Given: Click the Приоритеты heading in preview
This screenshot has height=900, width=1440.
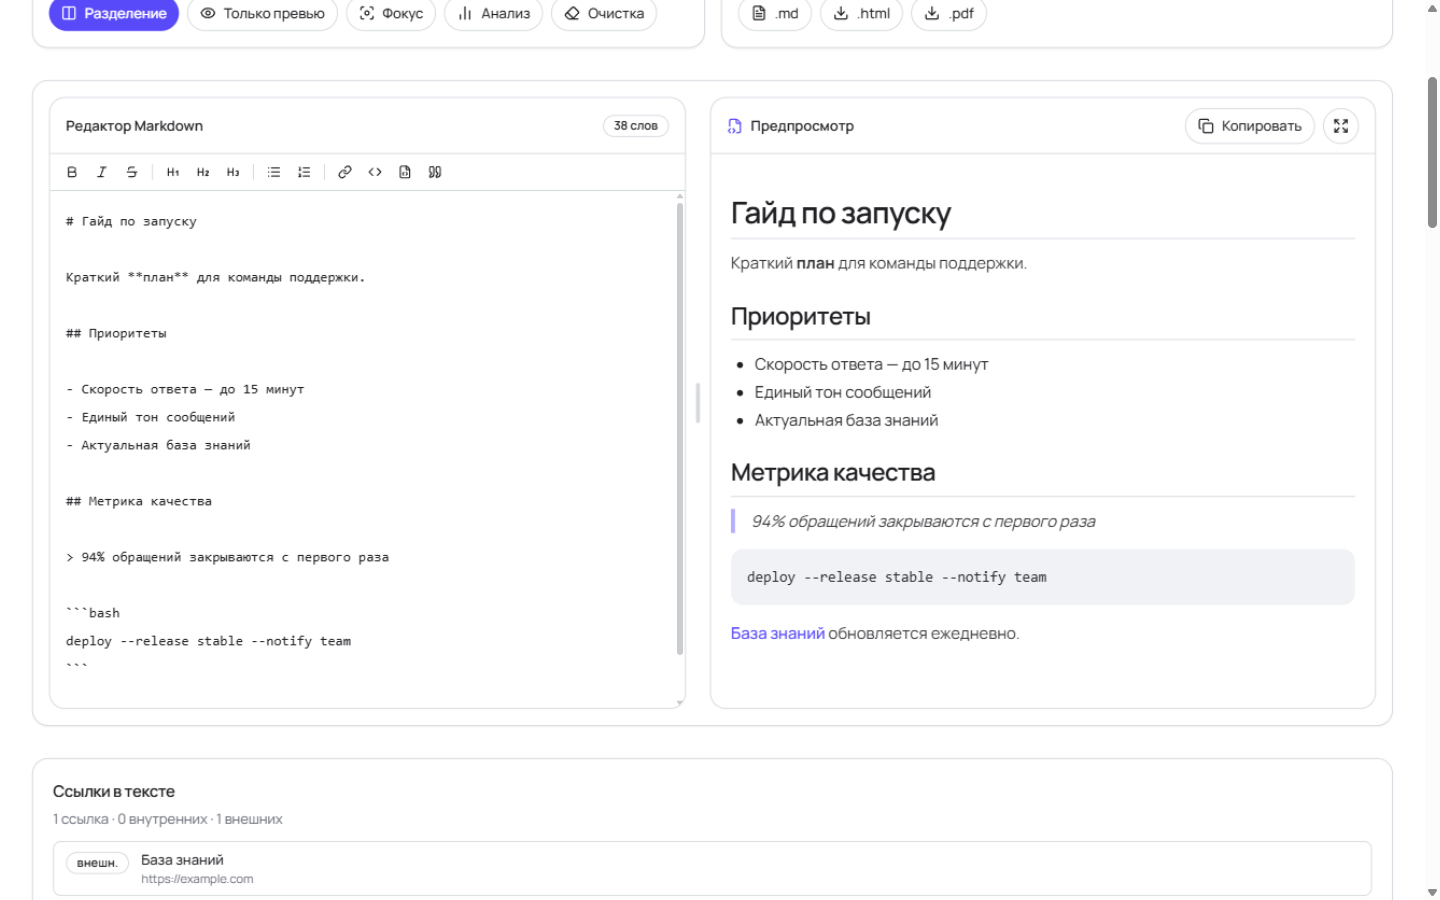Looking at the screenshot, I should point(801,316).
